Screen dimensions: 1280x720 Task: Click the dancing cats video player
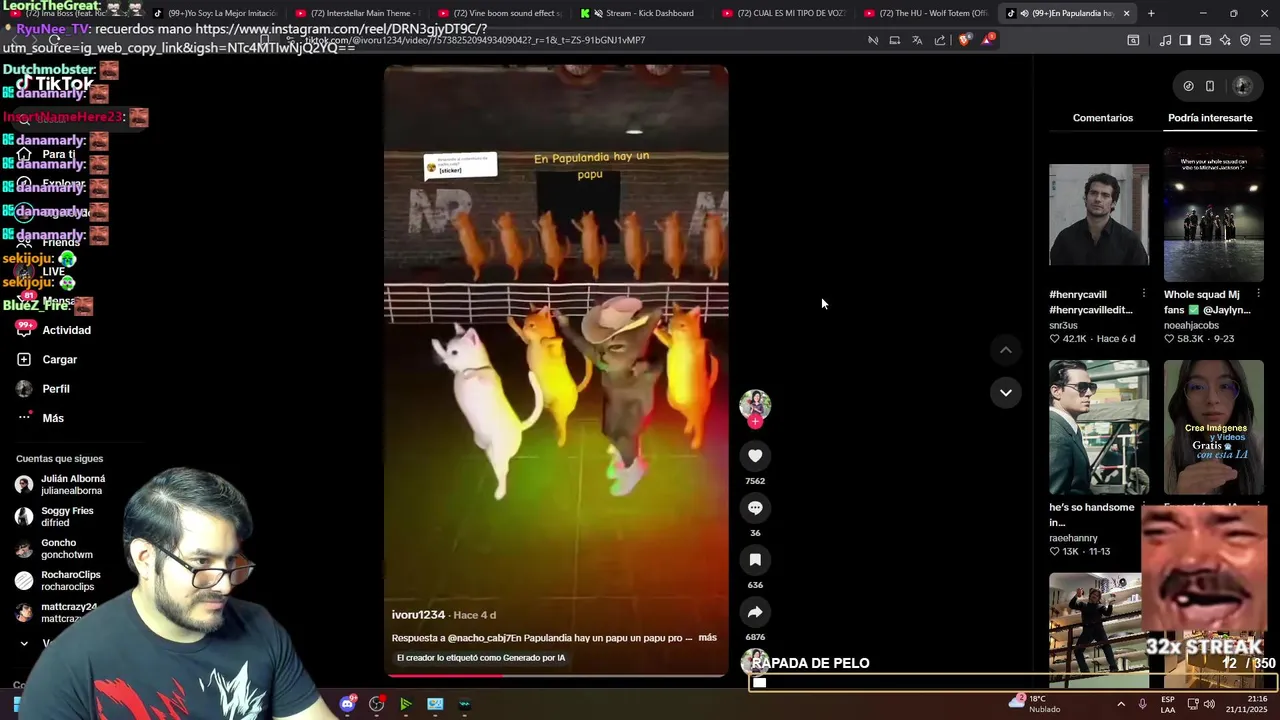(556, 370)
